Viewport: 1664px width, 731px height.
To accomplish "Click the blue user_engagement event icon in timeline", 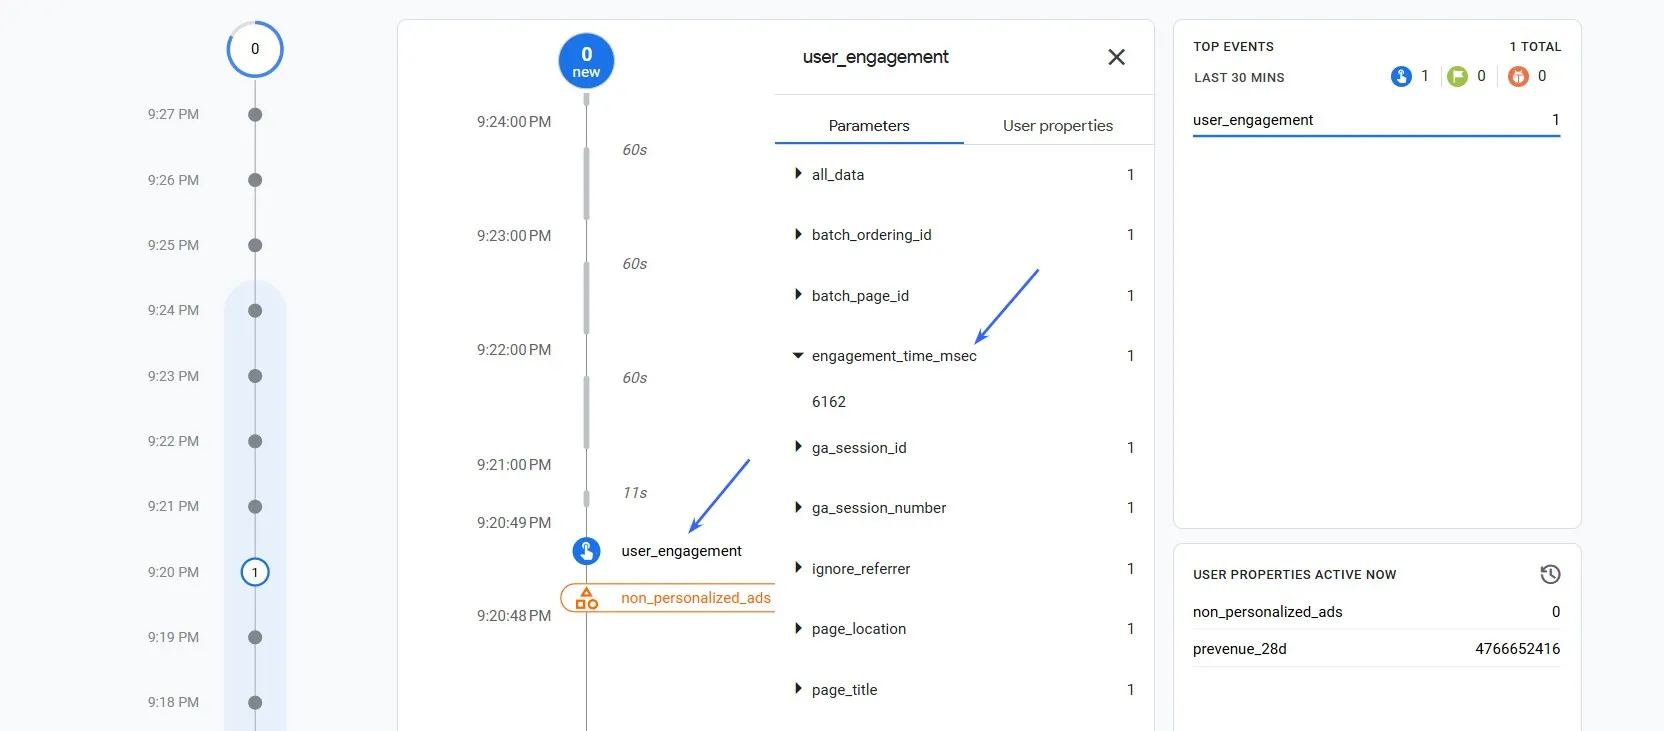I will pyautogui.click(x=586, y=551).
